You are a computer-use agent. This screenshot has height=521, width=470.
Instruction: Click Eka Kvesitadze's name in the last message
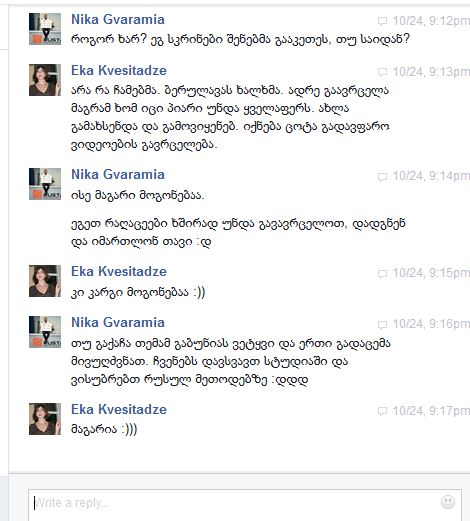click(x=119, y=409)
